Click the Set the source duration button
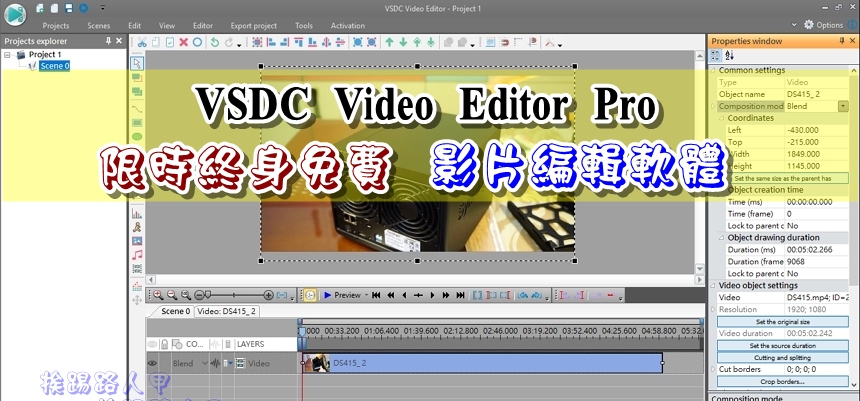The image size is (860, 401). [x=783, y=346]
